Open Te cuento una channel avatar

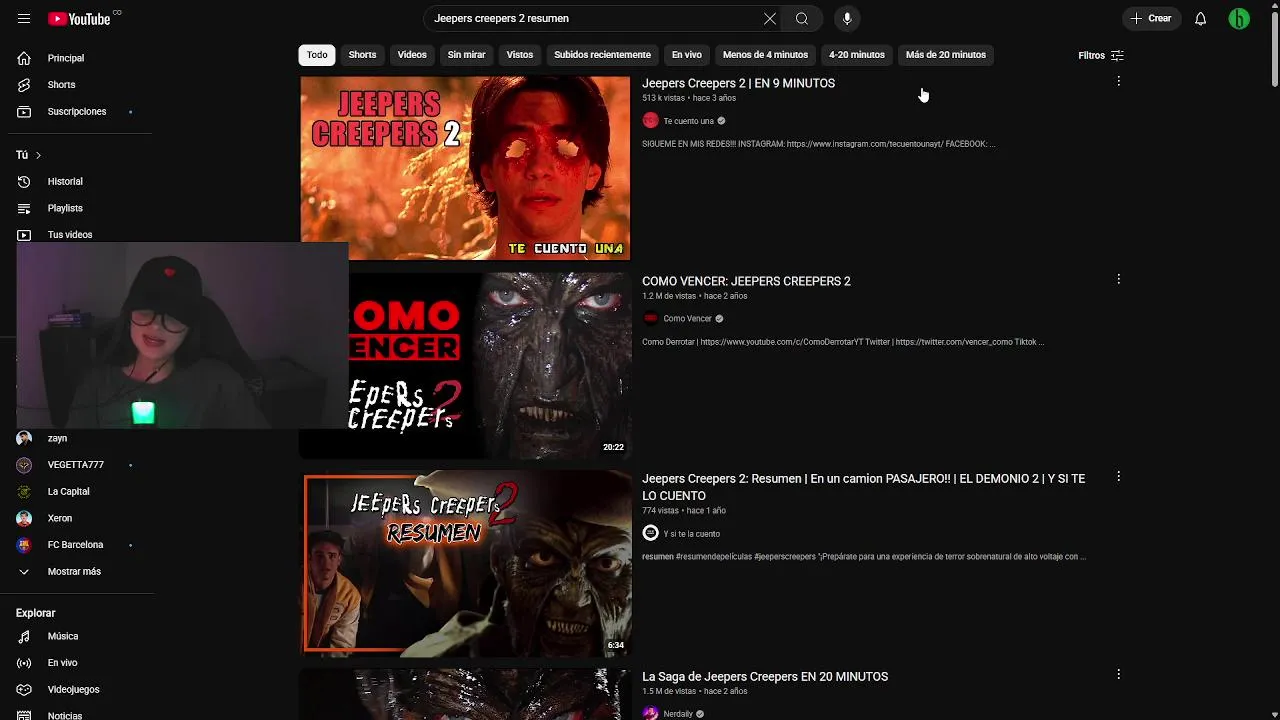click(x=650, y=121)
